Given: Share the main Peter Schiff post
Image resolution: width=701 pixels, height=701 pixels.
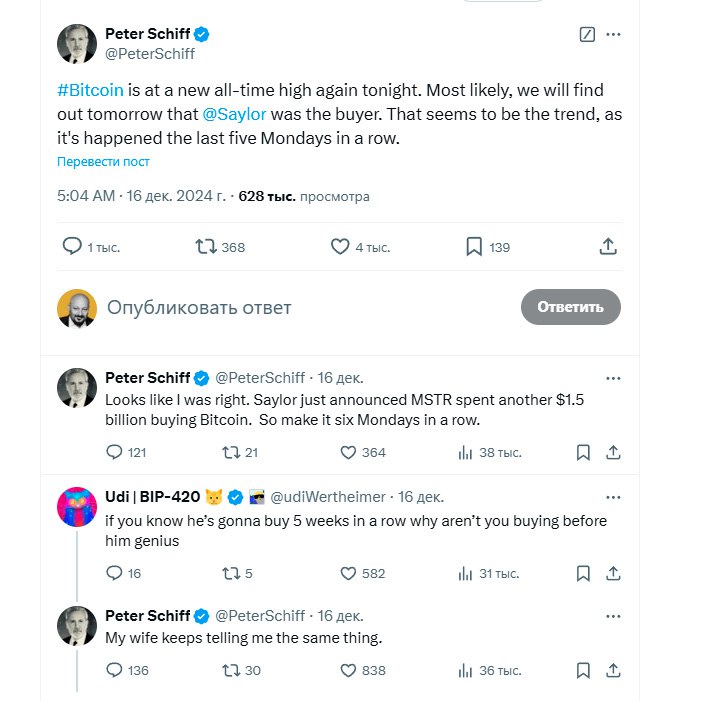Looking at the screenshot, I should click(x=608, y=246).
